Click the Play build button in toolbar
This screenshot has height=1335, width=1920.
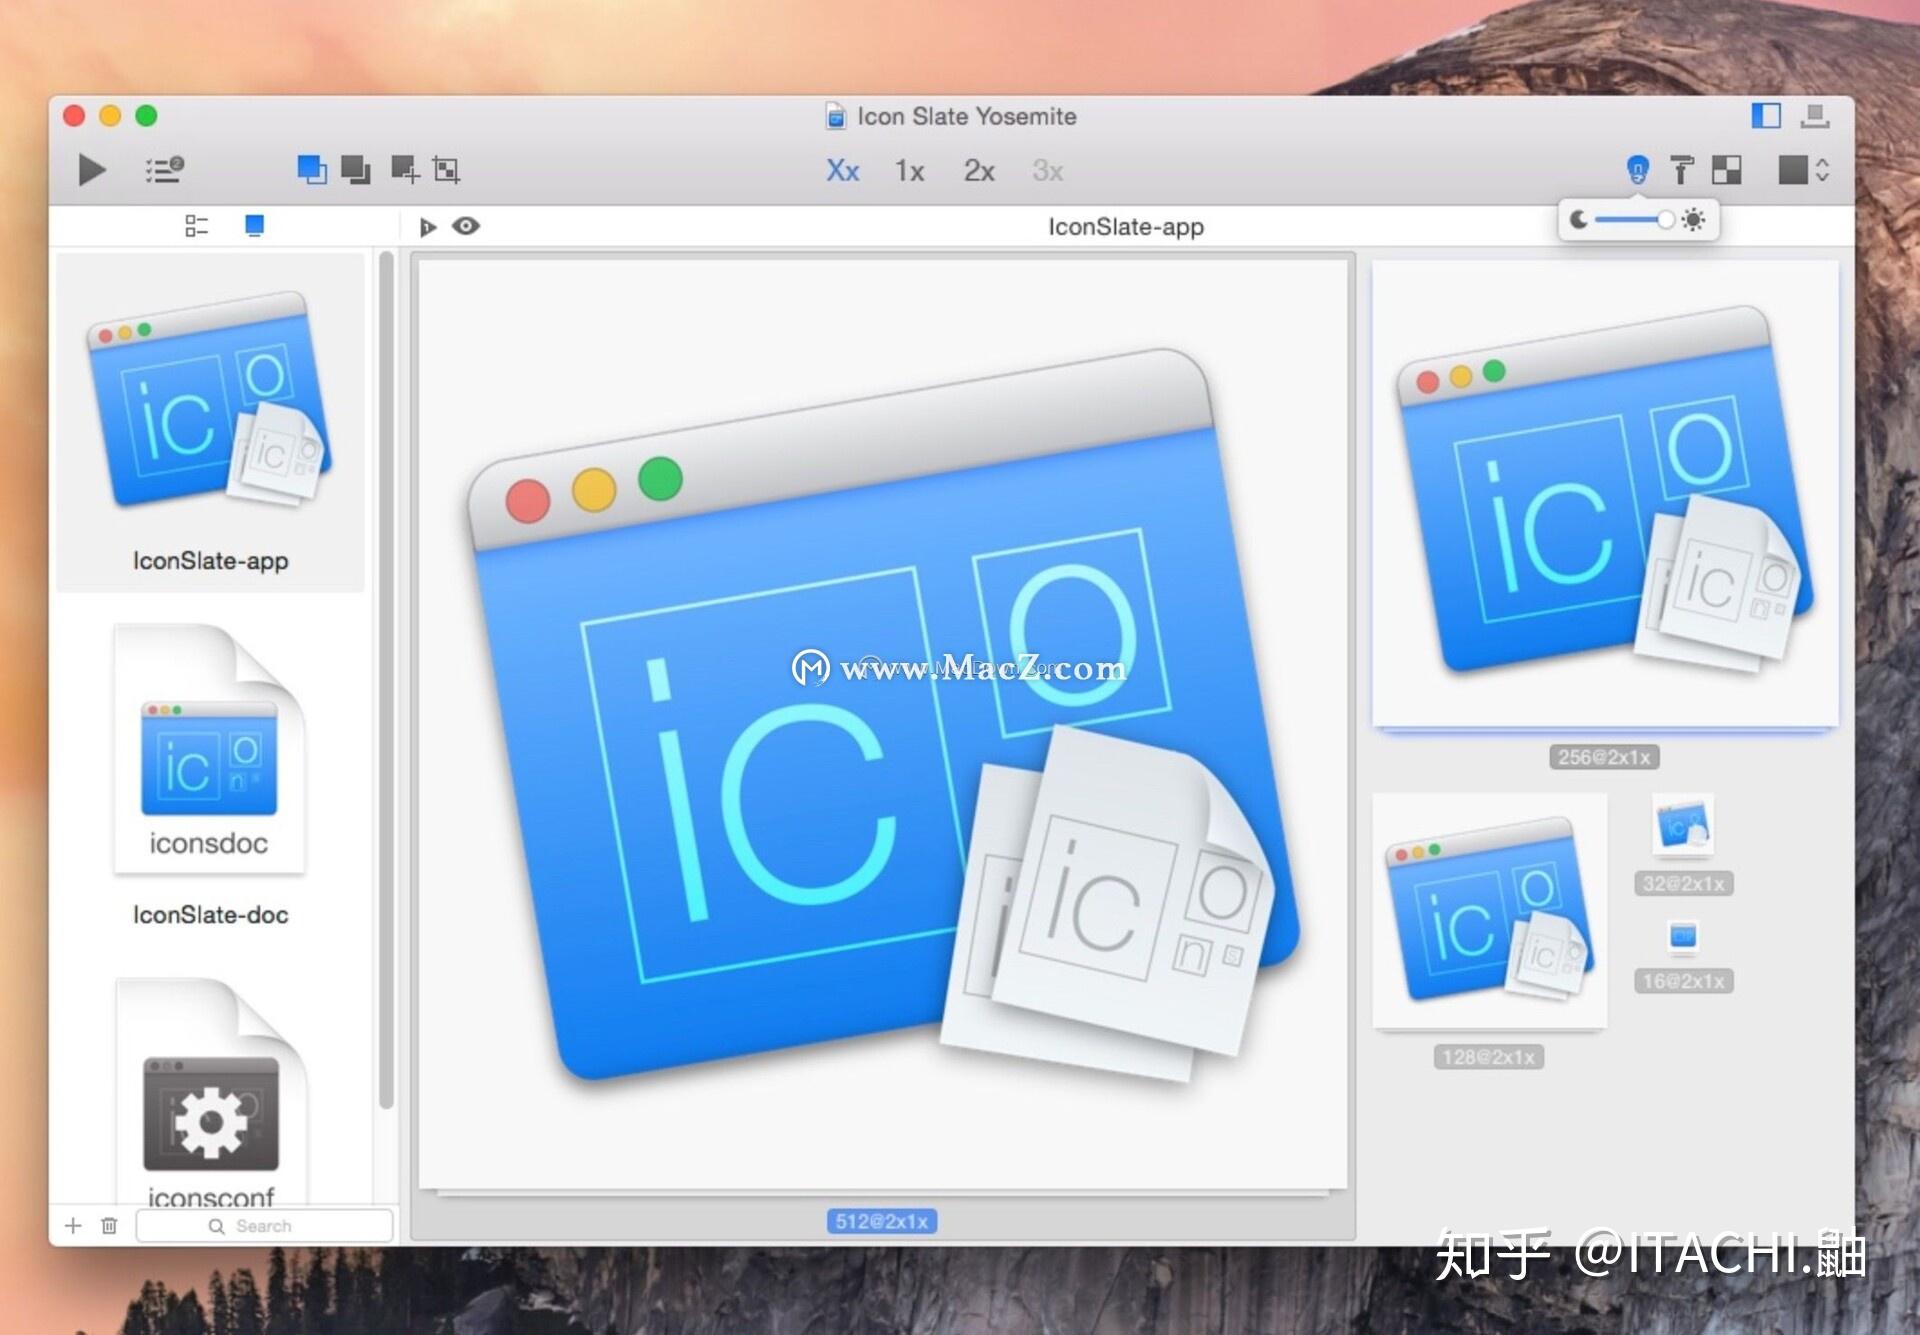[92, 170]
